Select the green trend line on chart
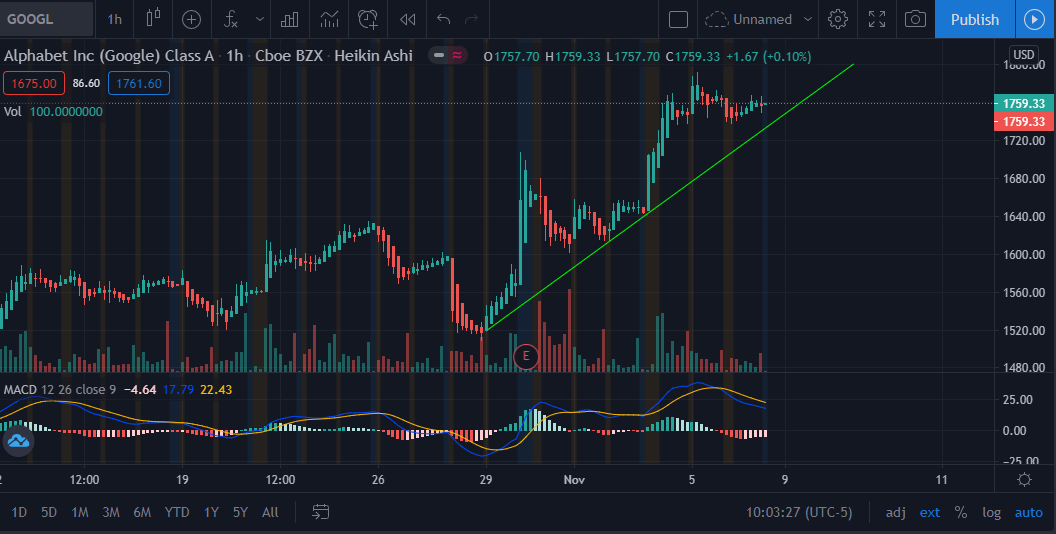The image size is (1056, 534). [669, 197]
